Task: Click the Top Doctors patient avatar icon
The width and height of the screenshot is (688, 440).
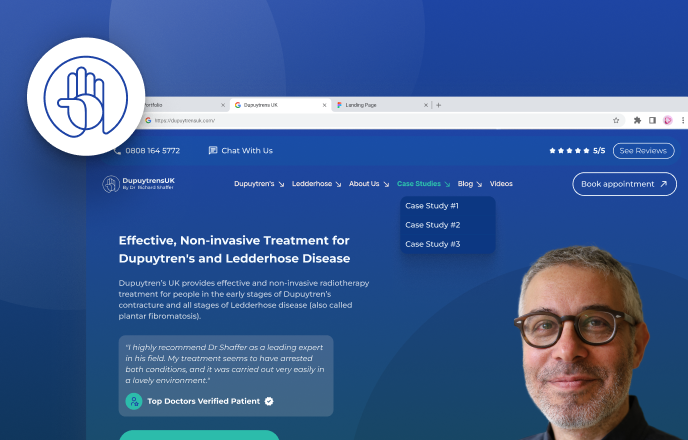Action: point(134,401)
